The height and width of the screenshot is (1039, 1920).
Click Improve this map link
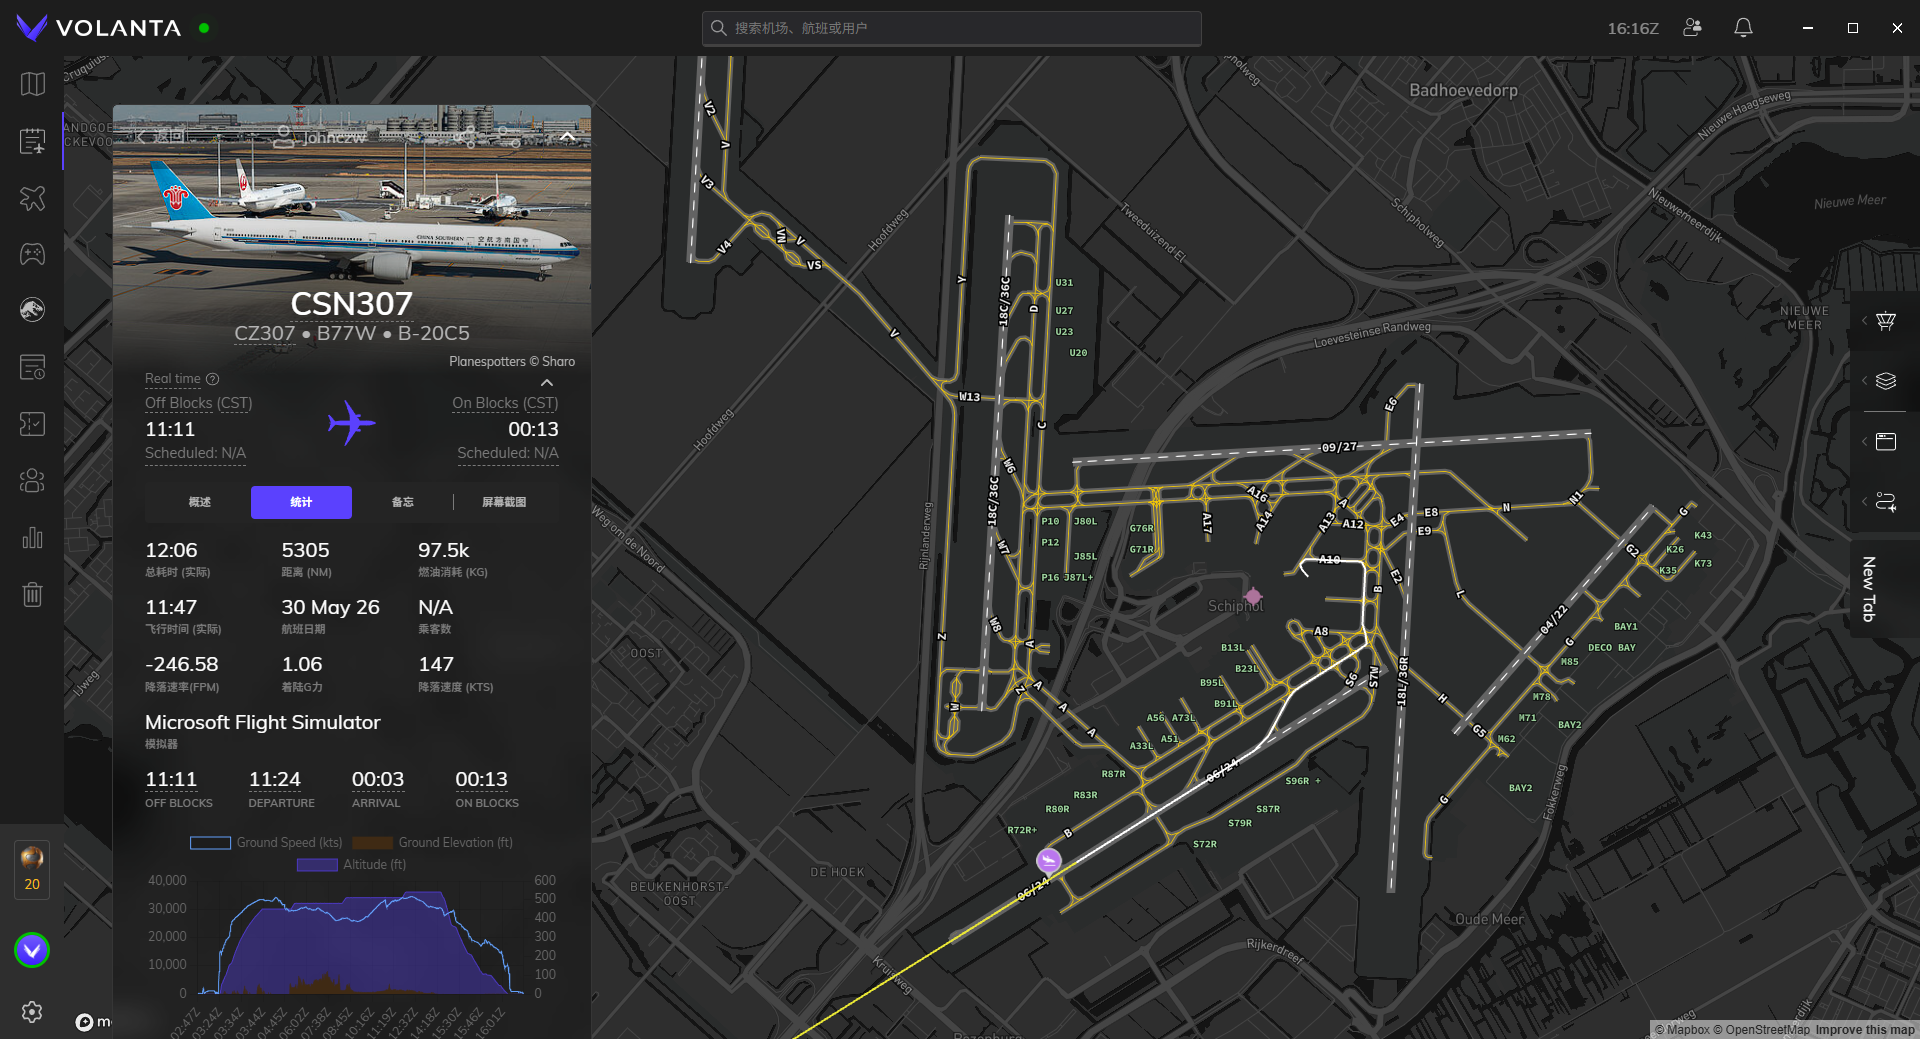1865,1030
